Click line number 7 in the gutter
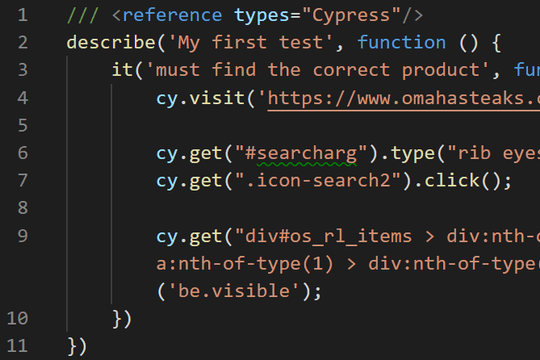Viewport: 540px width, 360px height. click(23, 181)
